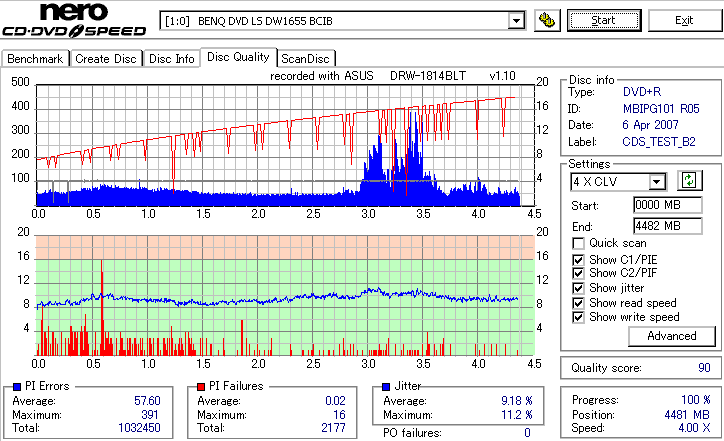Enable the Quick scan checkbox

point(578,243)
